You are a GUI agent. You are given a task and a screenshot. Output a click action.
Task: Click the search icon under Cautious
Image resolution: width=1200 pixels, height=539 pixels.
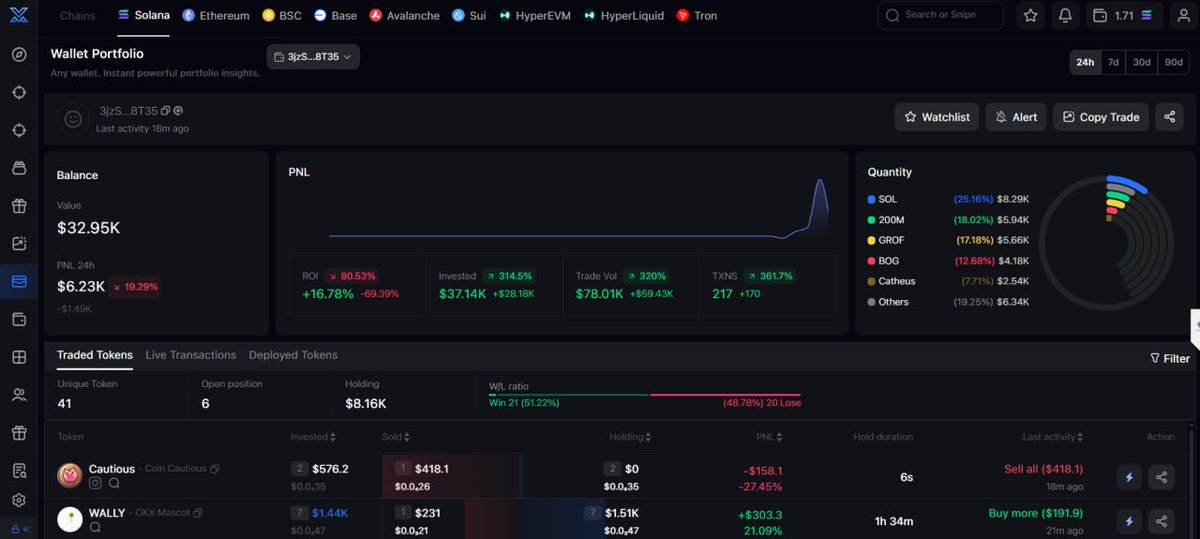coord(114,483)
